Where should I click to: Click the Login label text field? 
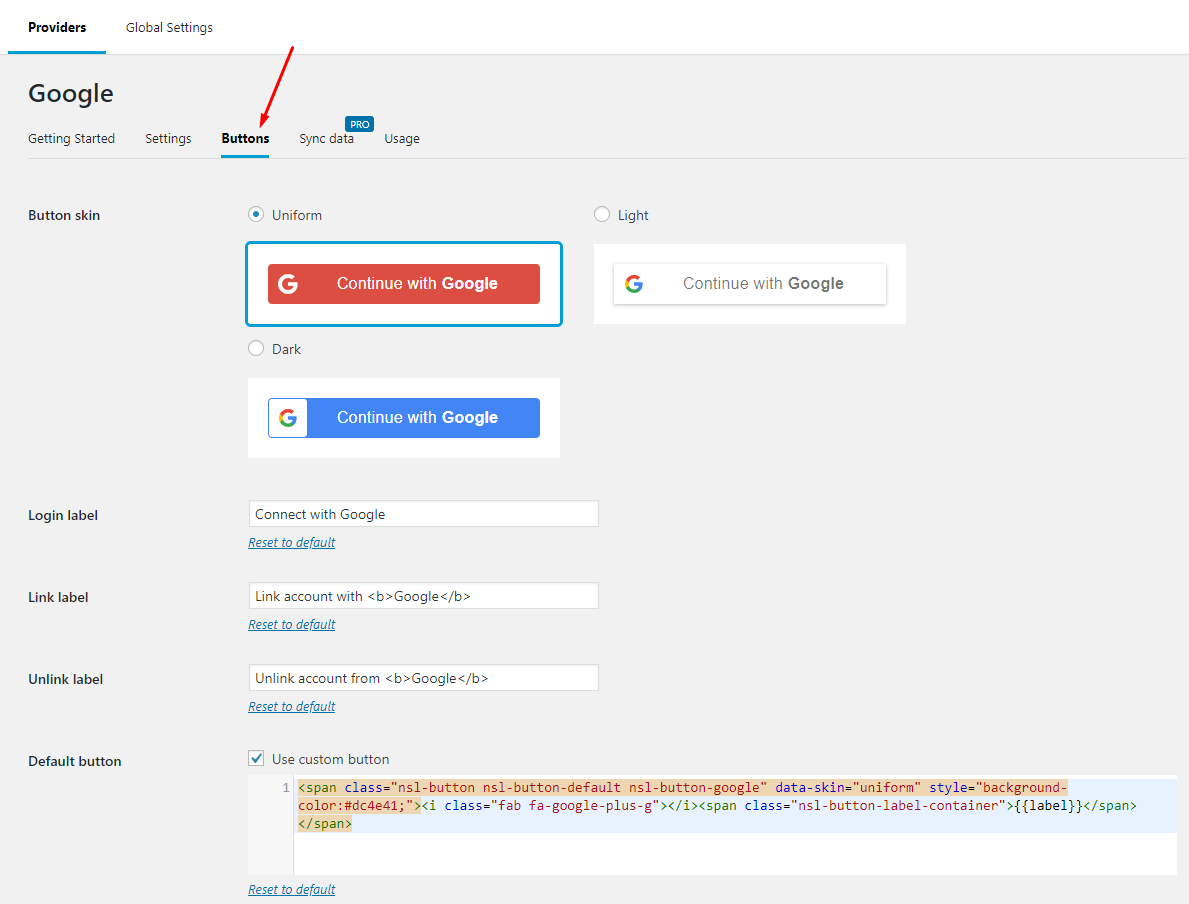click(423, 514)
